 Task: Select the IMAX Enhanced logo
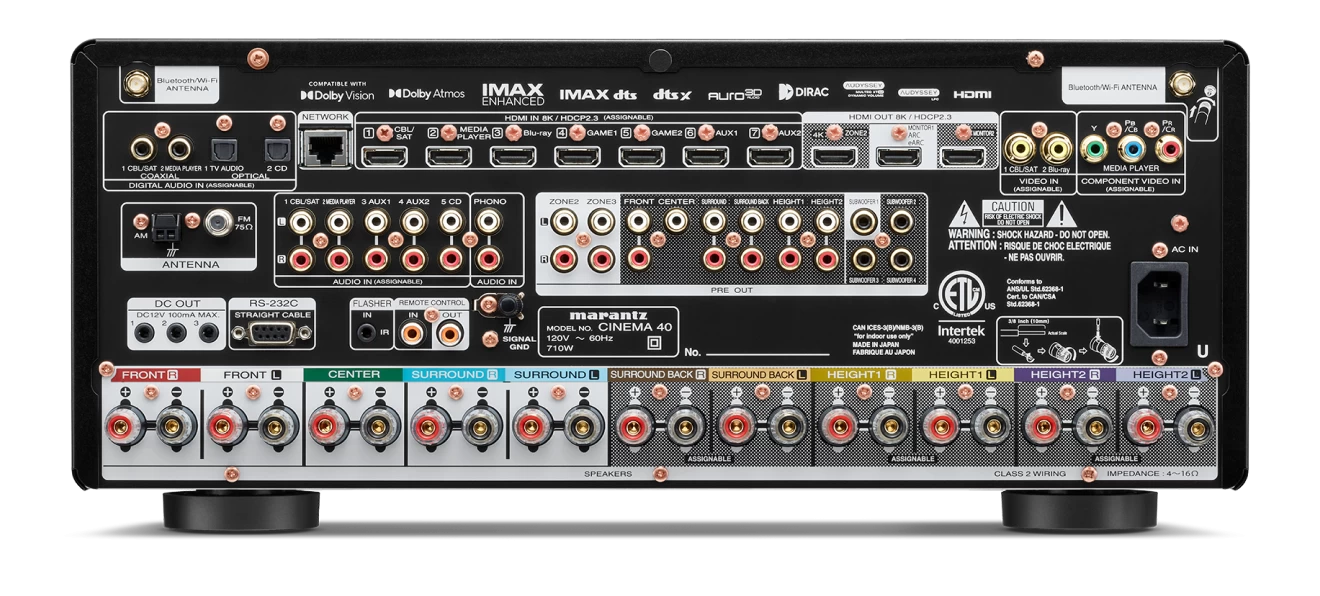[x=513, y=94]
